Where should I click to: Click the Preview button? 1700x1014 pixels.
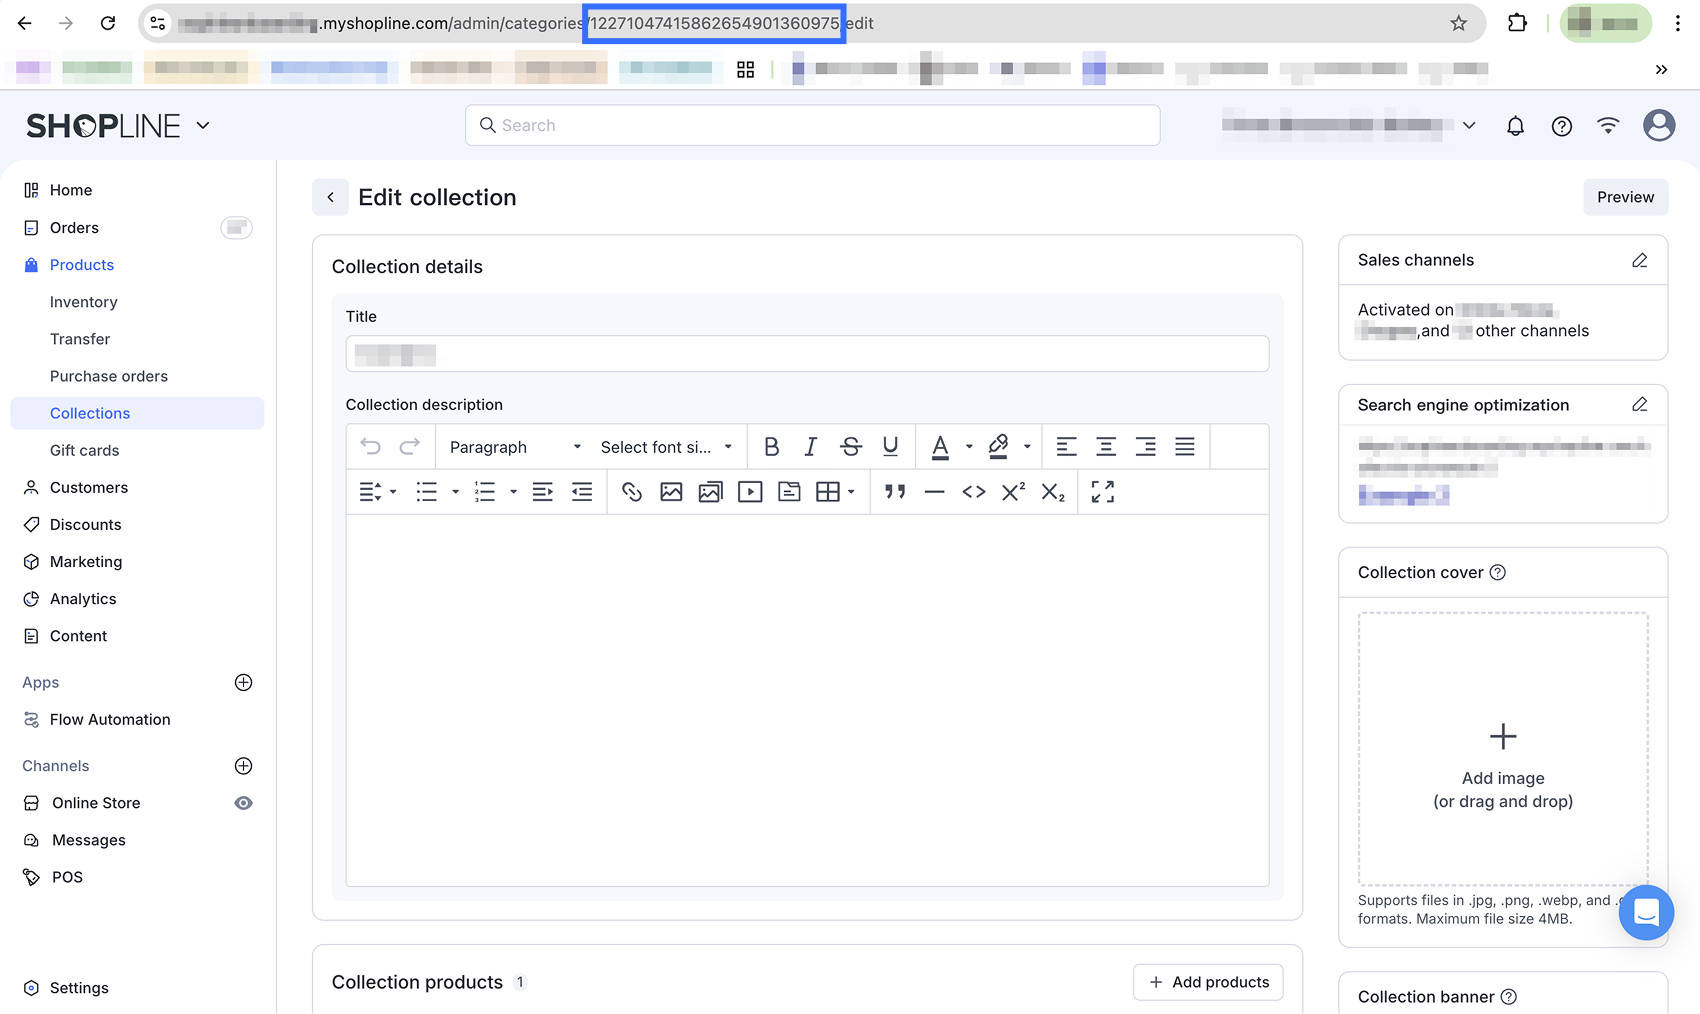point(1625,197)
